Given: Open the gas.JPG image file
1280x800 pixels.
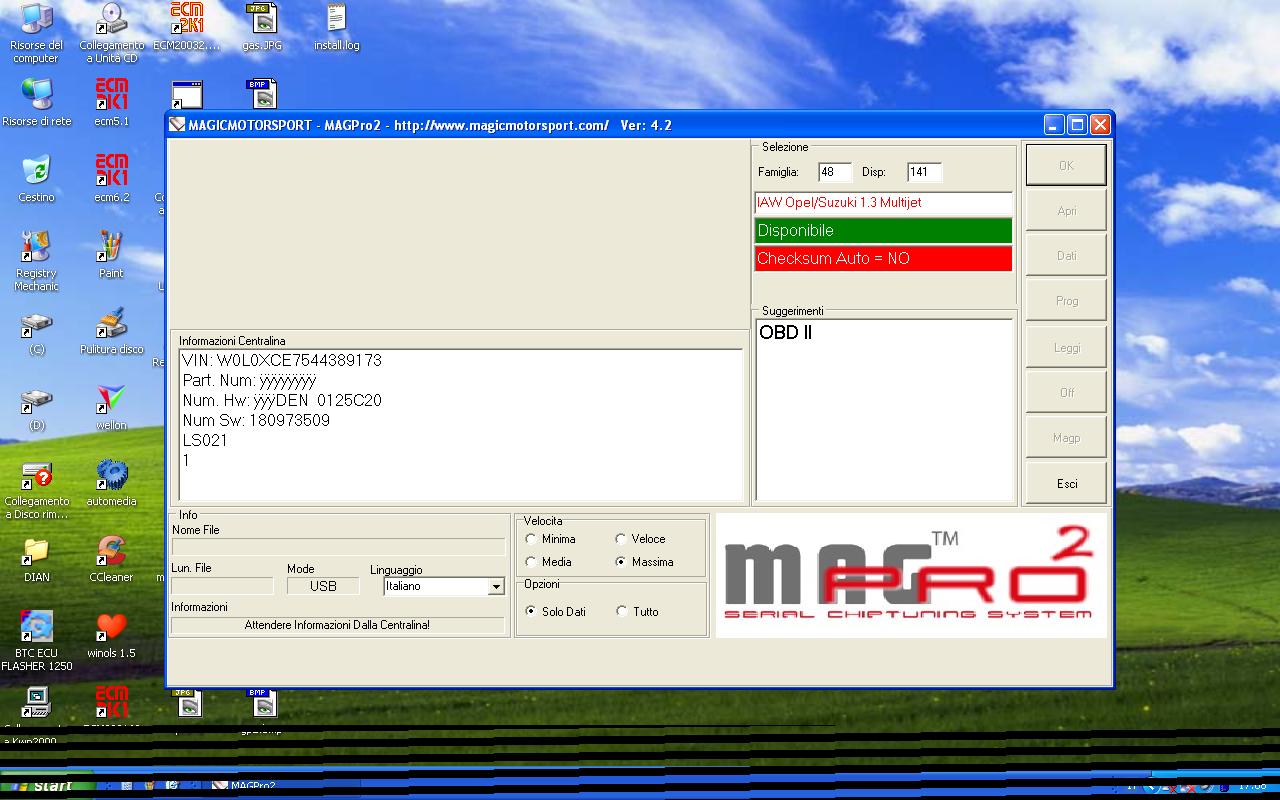Looking at the screenshot, I should tap(262, 26).
